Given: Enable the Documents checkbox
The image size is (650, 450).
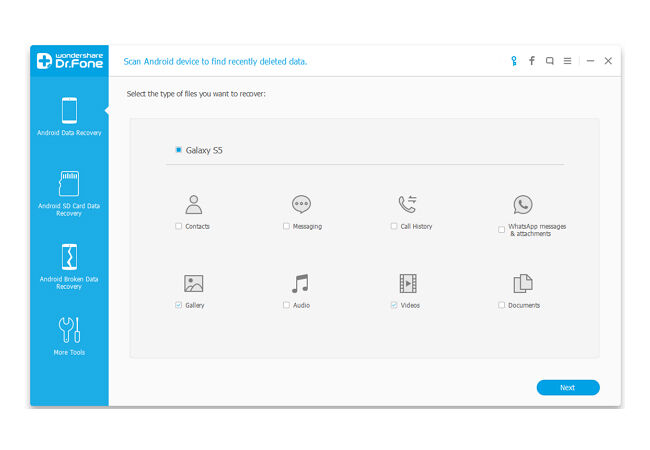Looking at the screenshot, I should pos(502,305).
